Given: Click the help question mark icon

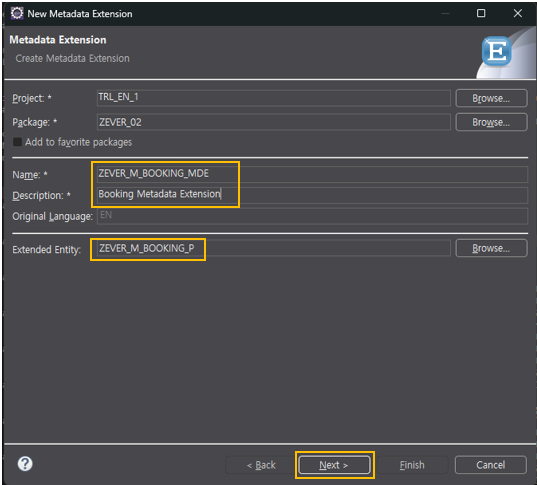Looking at the screenshot, I should [25, 464].
